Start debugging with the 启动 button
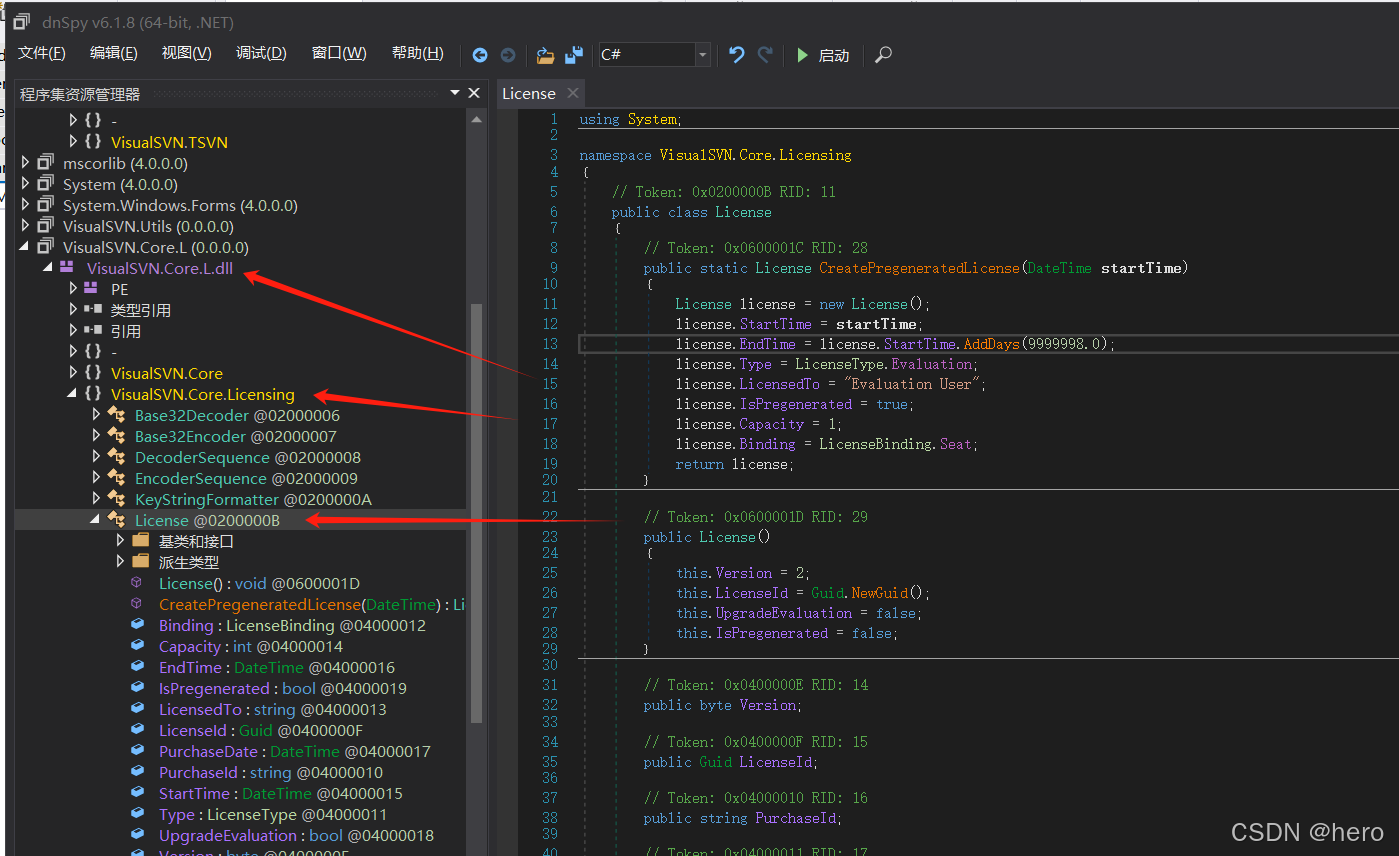Image resolution: width=1399 pixels, height=856 pixels. pos(822,55)
